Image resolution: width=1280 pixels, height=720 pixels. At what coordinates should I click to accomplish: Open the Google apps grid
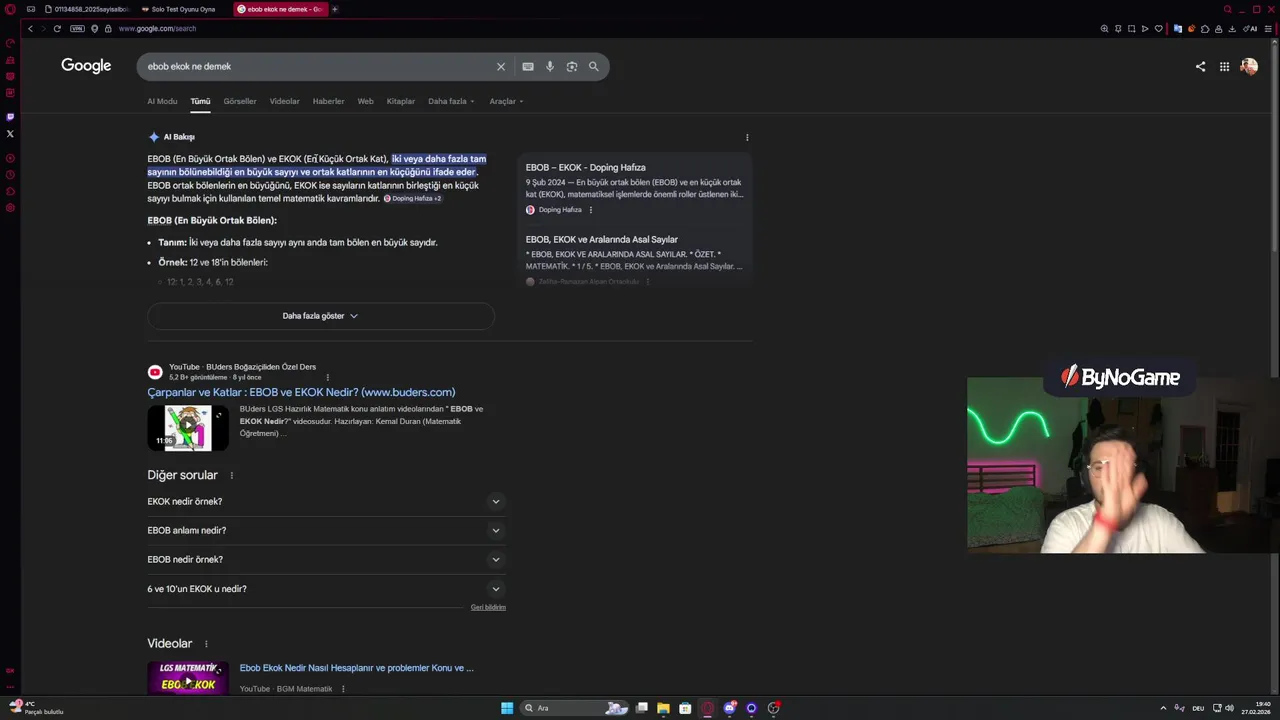click(x=1224, y=67)
